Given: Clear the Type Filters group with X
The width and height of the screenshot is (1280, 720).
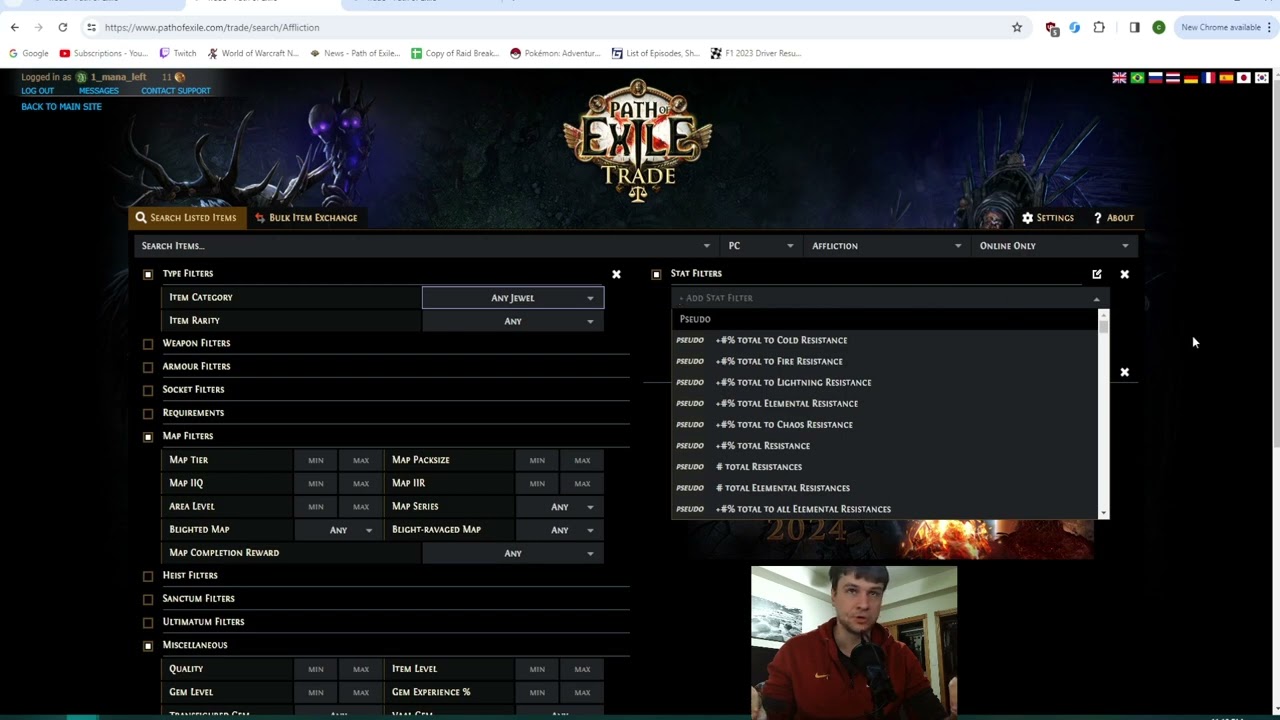Looking at the screenshot, I should pos(616,274).
